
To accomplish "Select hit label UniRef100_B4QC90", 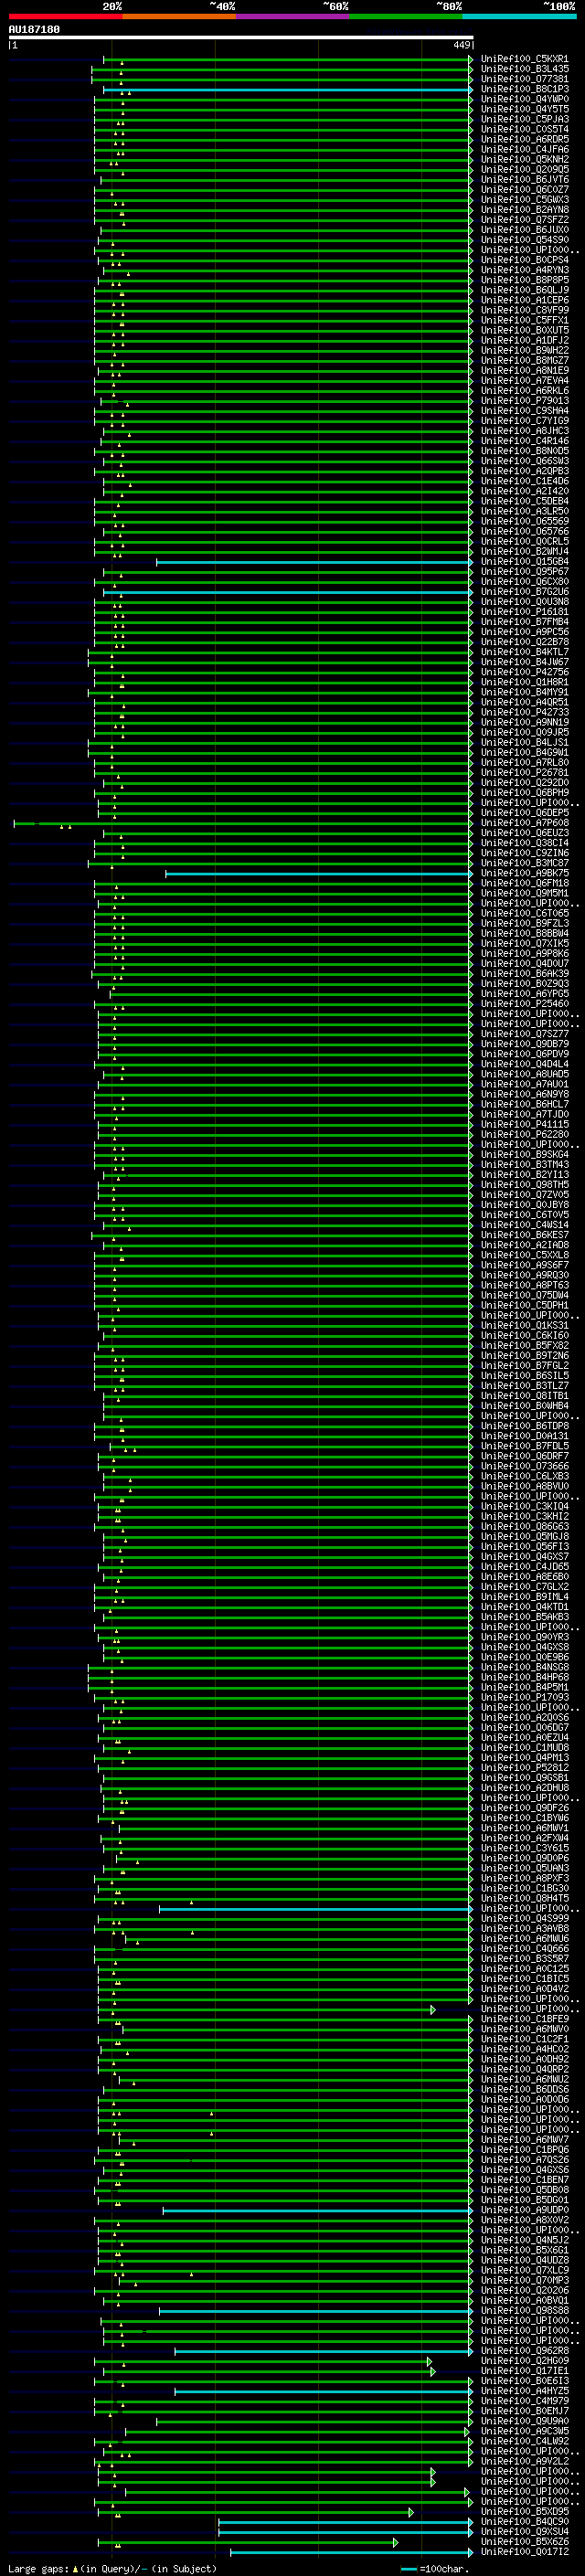I will [524, 2522].
